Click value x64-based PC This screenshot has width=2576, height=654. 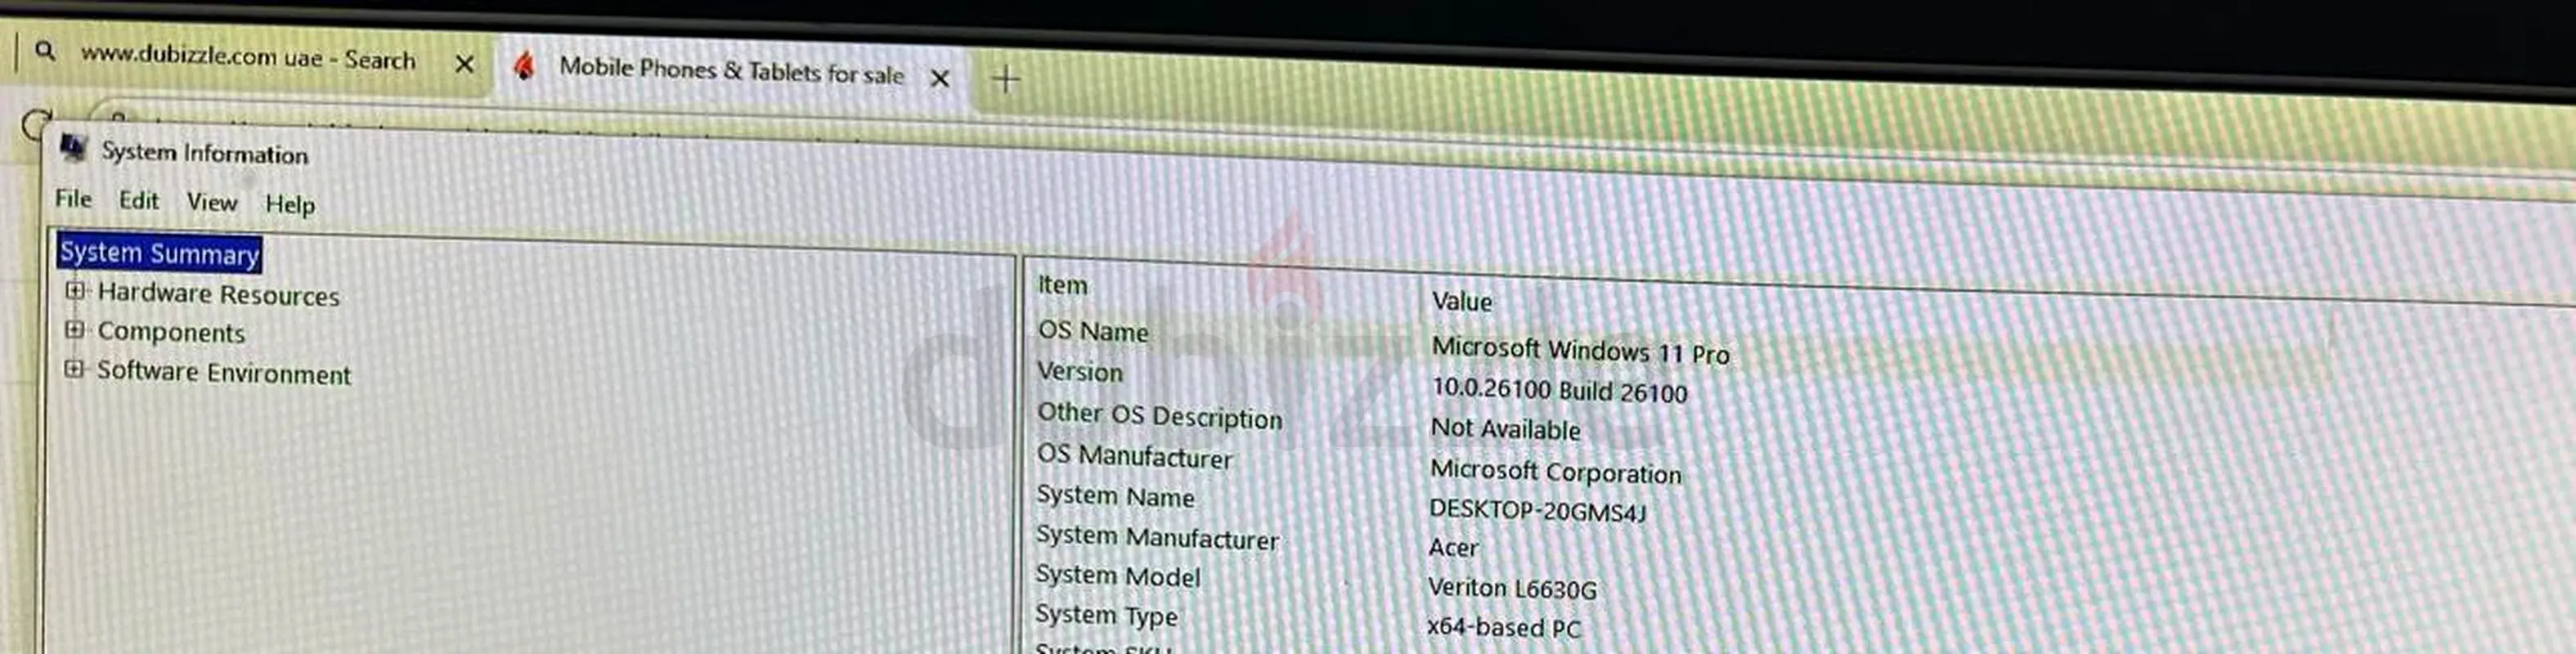[x=1504, y=627]
